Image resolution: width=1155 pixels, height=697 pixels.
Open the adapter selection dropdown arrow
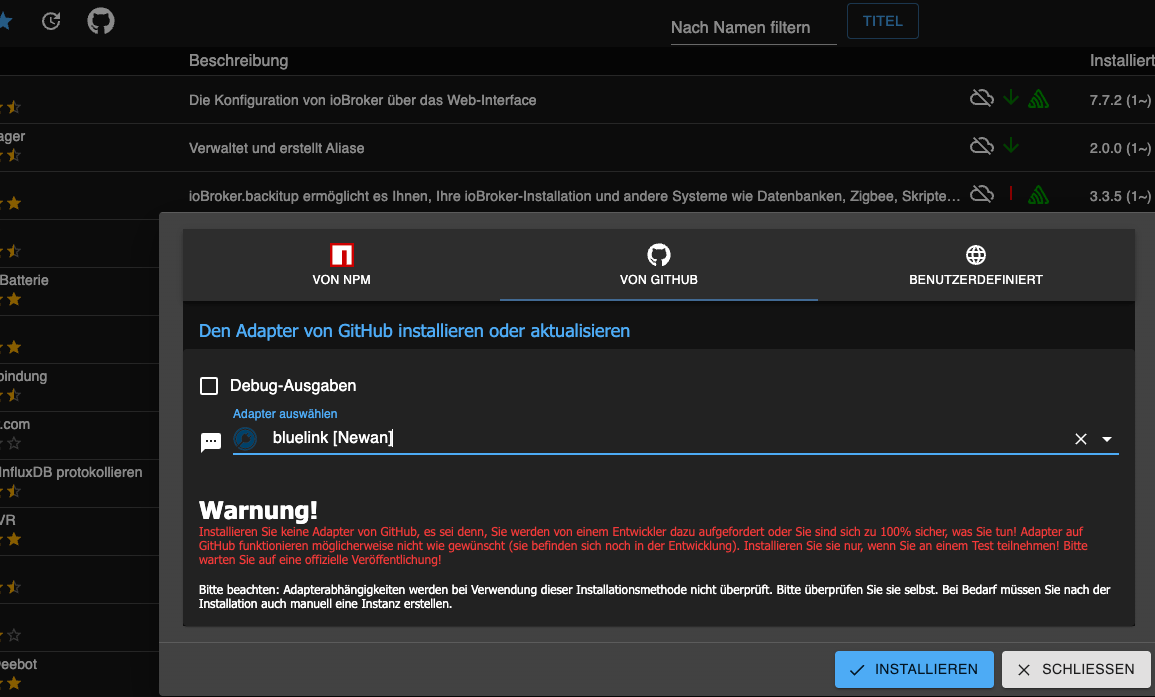[1107, 439]
